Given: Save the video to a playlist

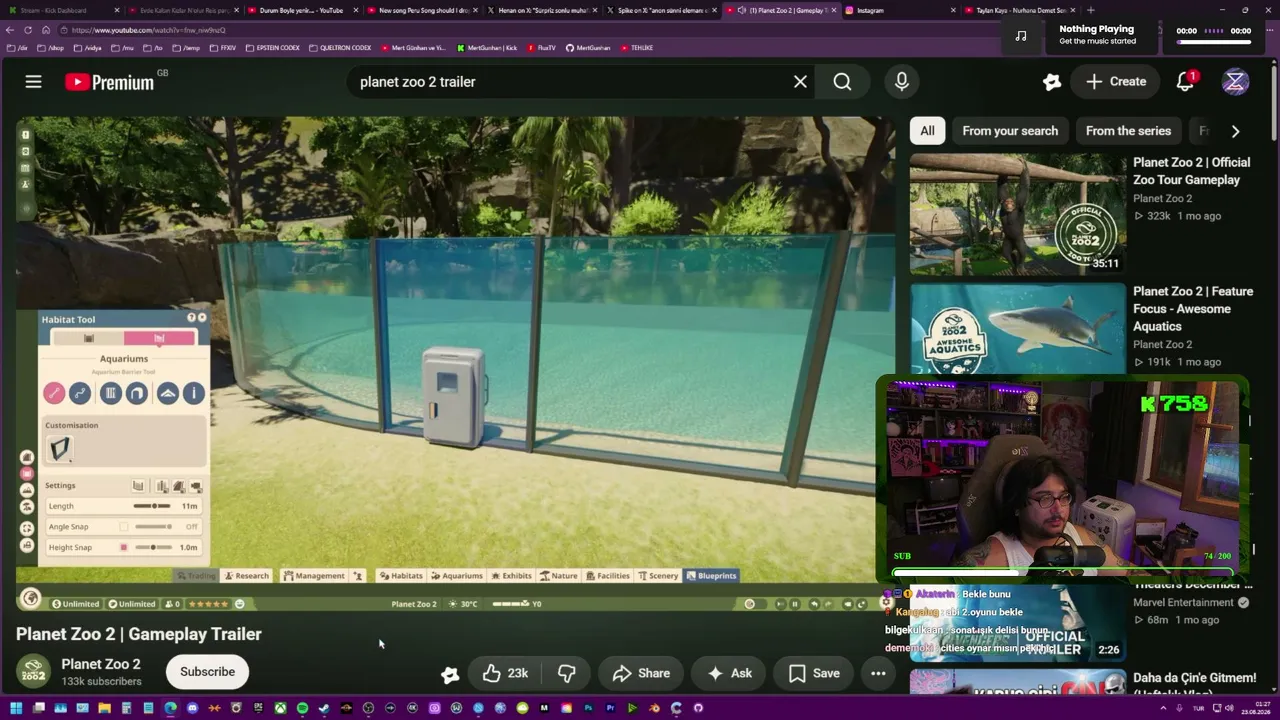Looking at the screenshot, I should (814, 673).
